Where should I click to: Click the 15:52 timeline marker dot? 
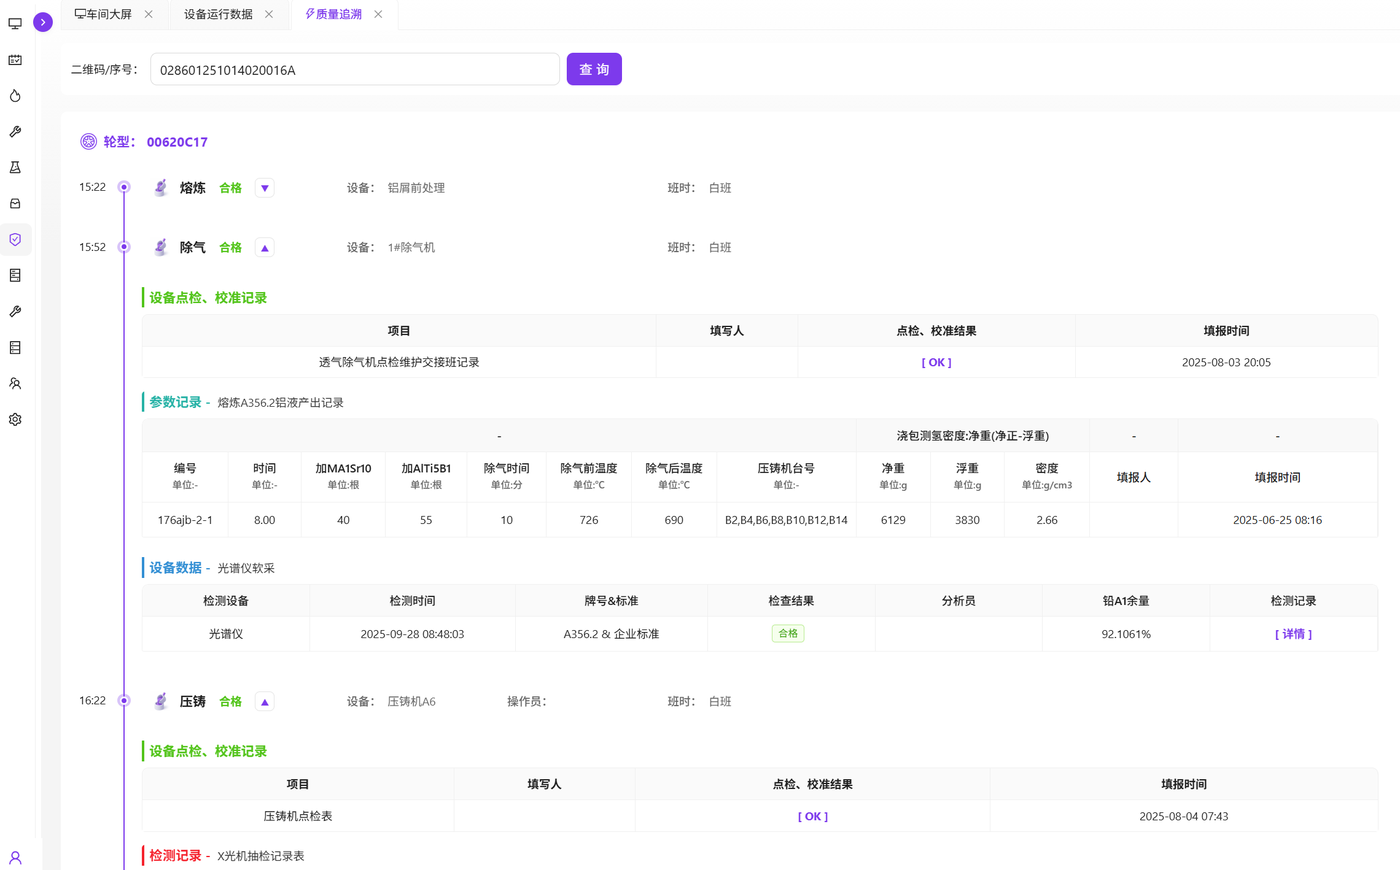pos(124,247)
